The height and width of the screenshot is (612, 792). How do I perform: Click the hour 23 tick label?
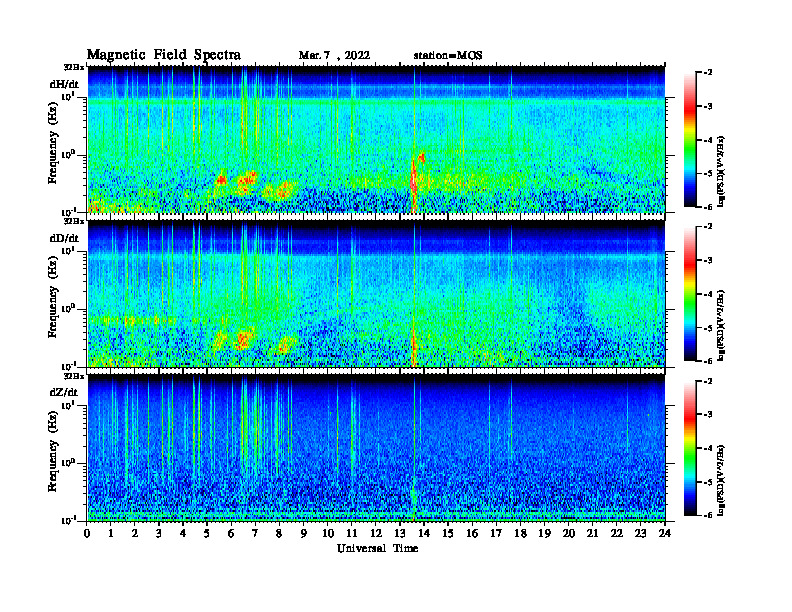pyautogui.click(x=641, y=533)
